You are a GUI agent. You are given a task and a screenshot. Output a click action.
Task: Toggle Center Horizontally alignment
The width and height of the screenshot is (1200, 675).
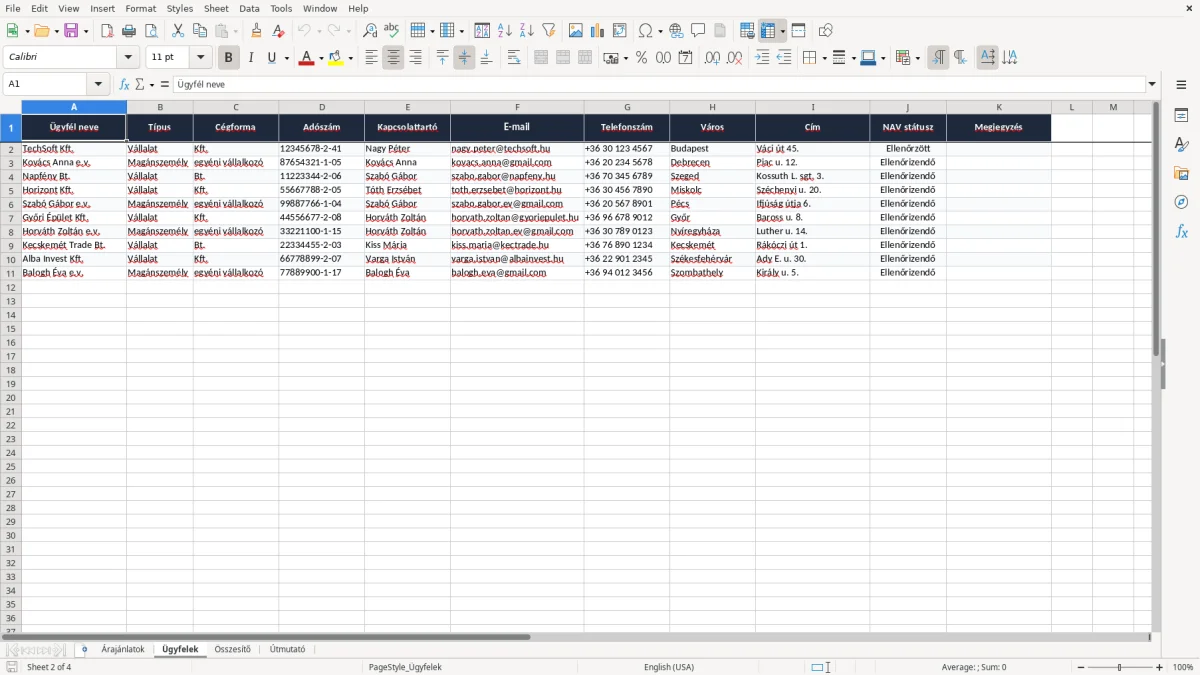[393, 58]
